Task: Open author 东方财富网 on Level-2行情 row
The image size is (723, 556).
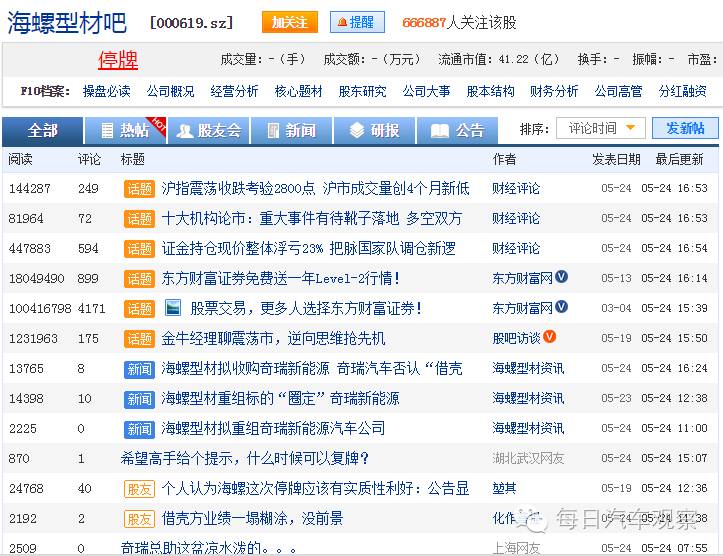Action: point(522,278)
